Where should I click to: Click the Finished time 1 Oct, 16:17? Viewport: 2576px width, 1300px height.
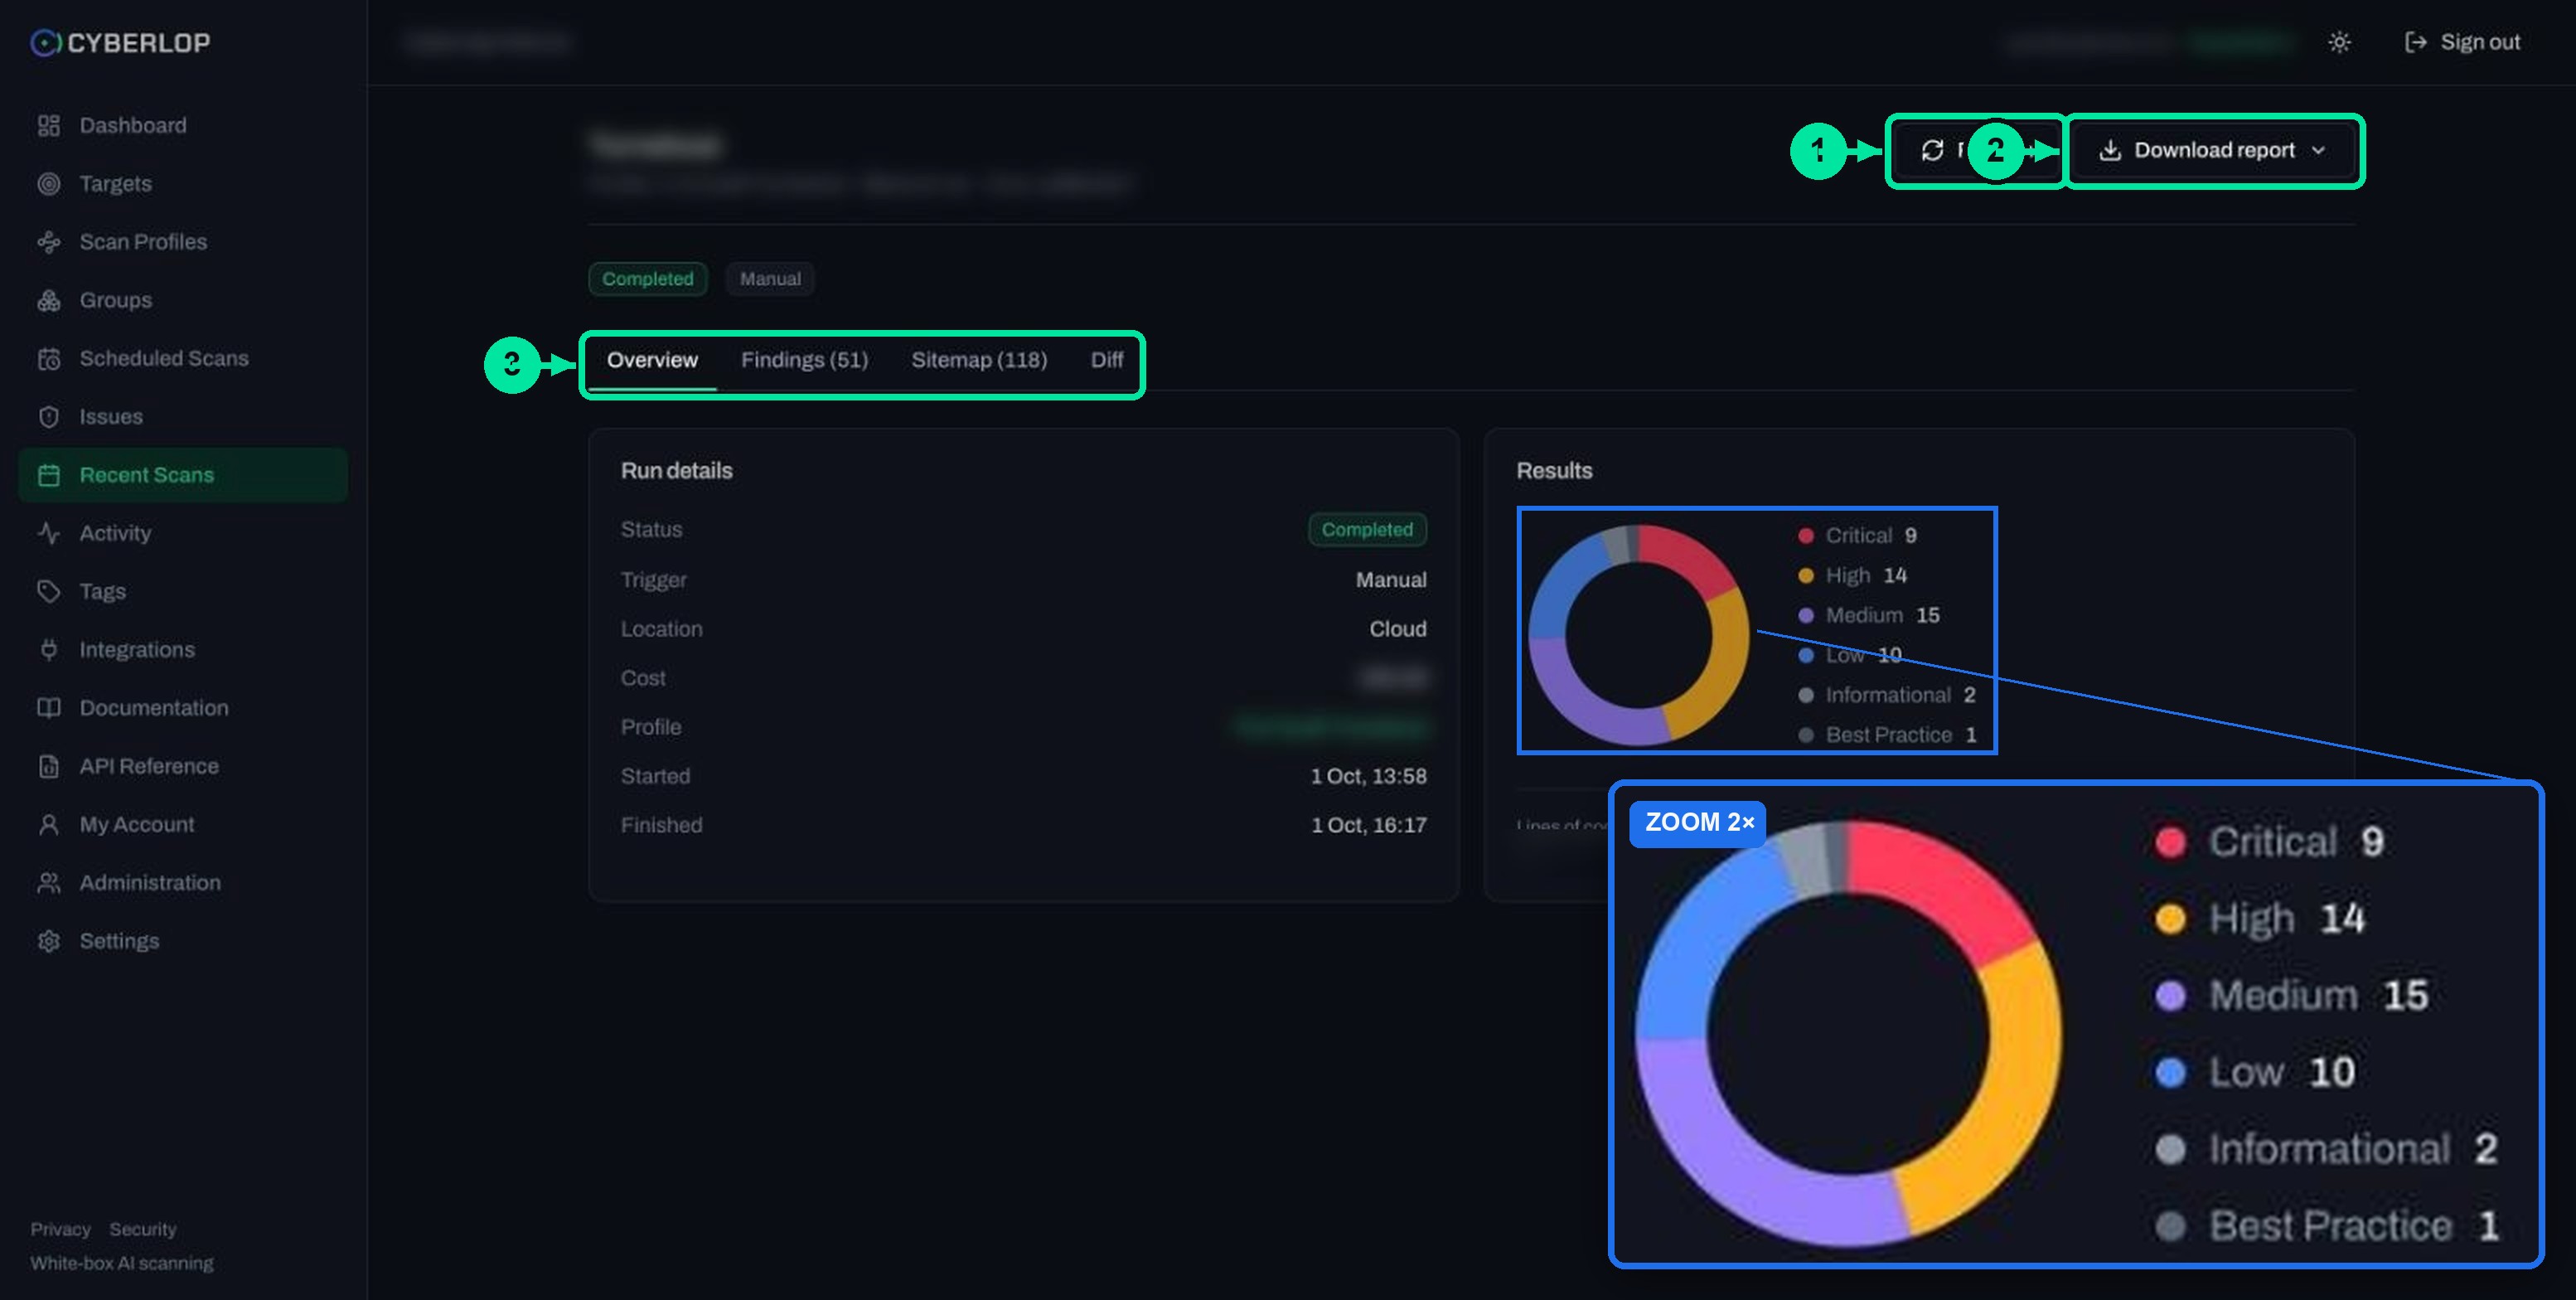click(1368, 825)
